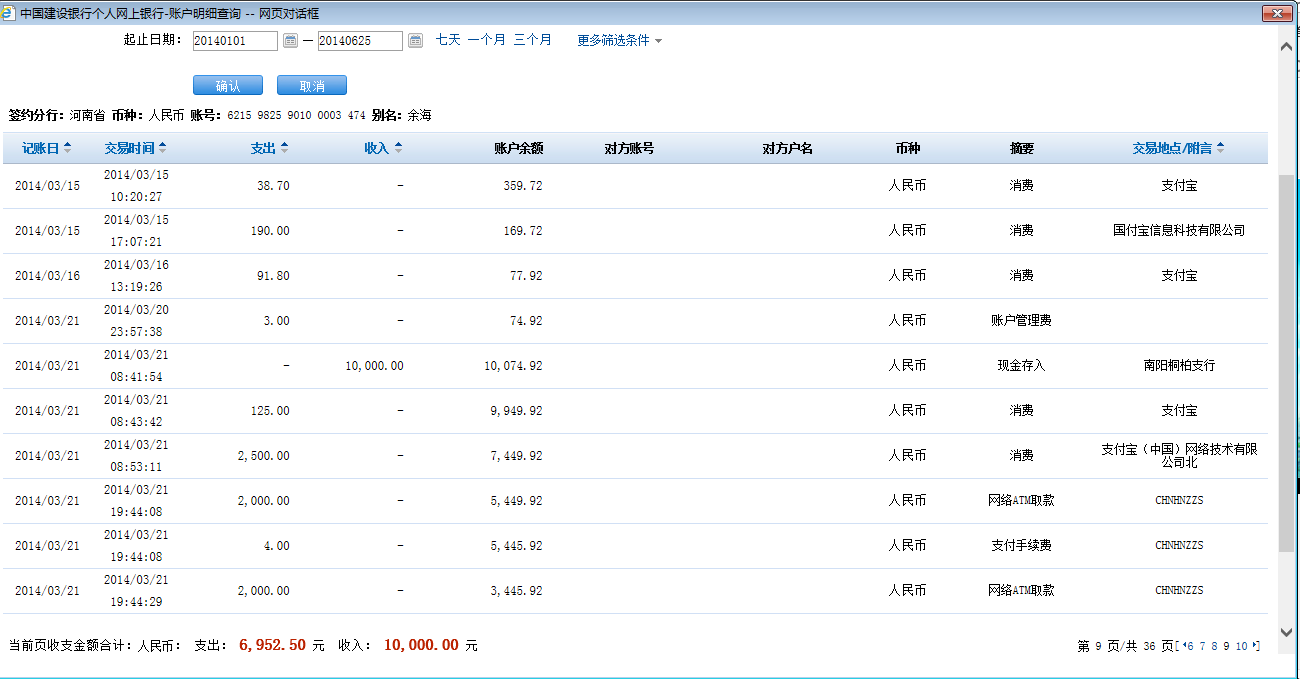Screen dimensions: 1300x679
Task: Select the 一个月 date range link
Action: 486,40
